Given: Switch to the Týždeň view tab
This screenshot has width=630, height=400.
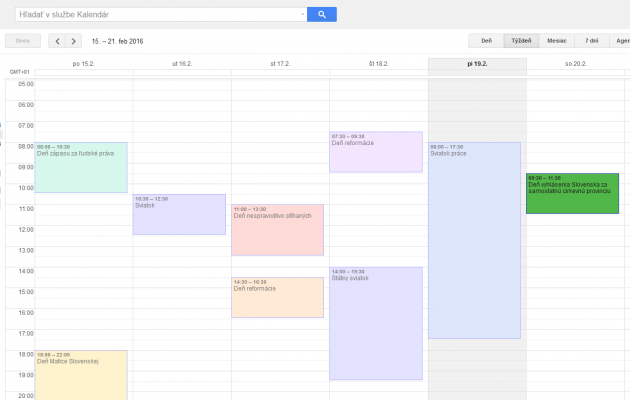Looking at the screenshot, I should click(x=521, y=41).
